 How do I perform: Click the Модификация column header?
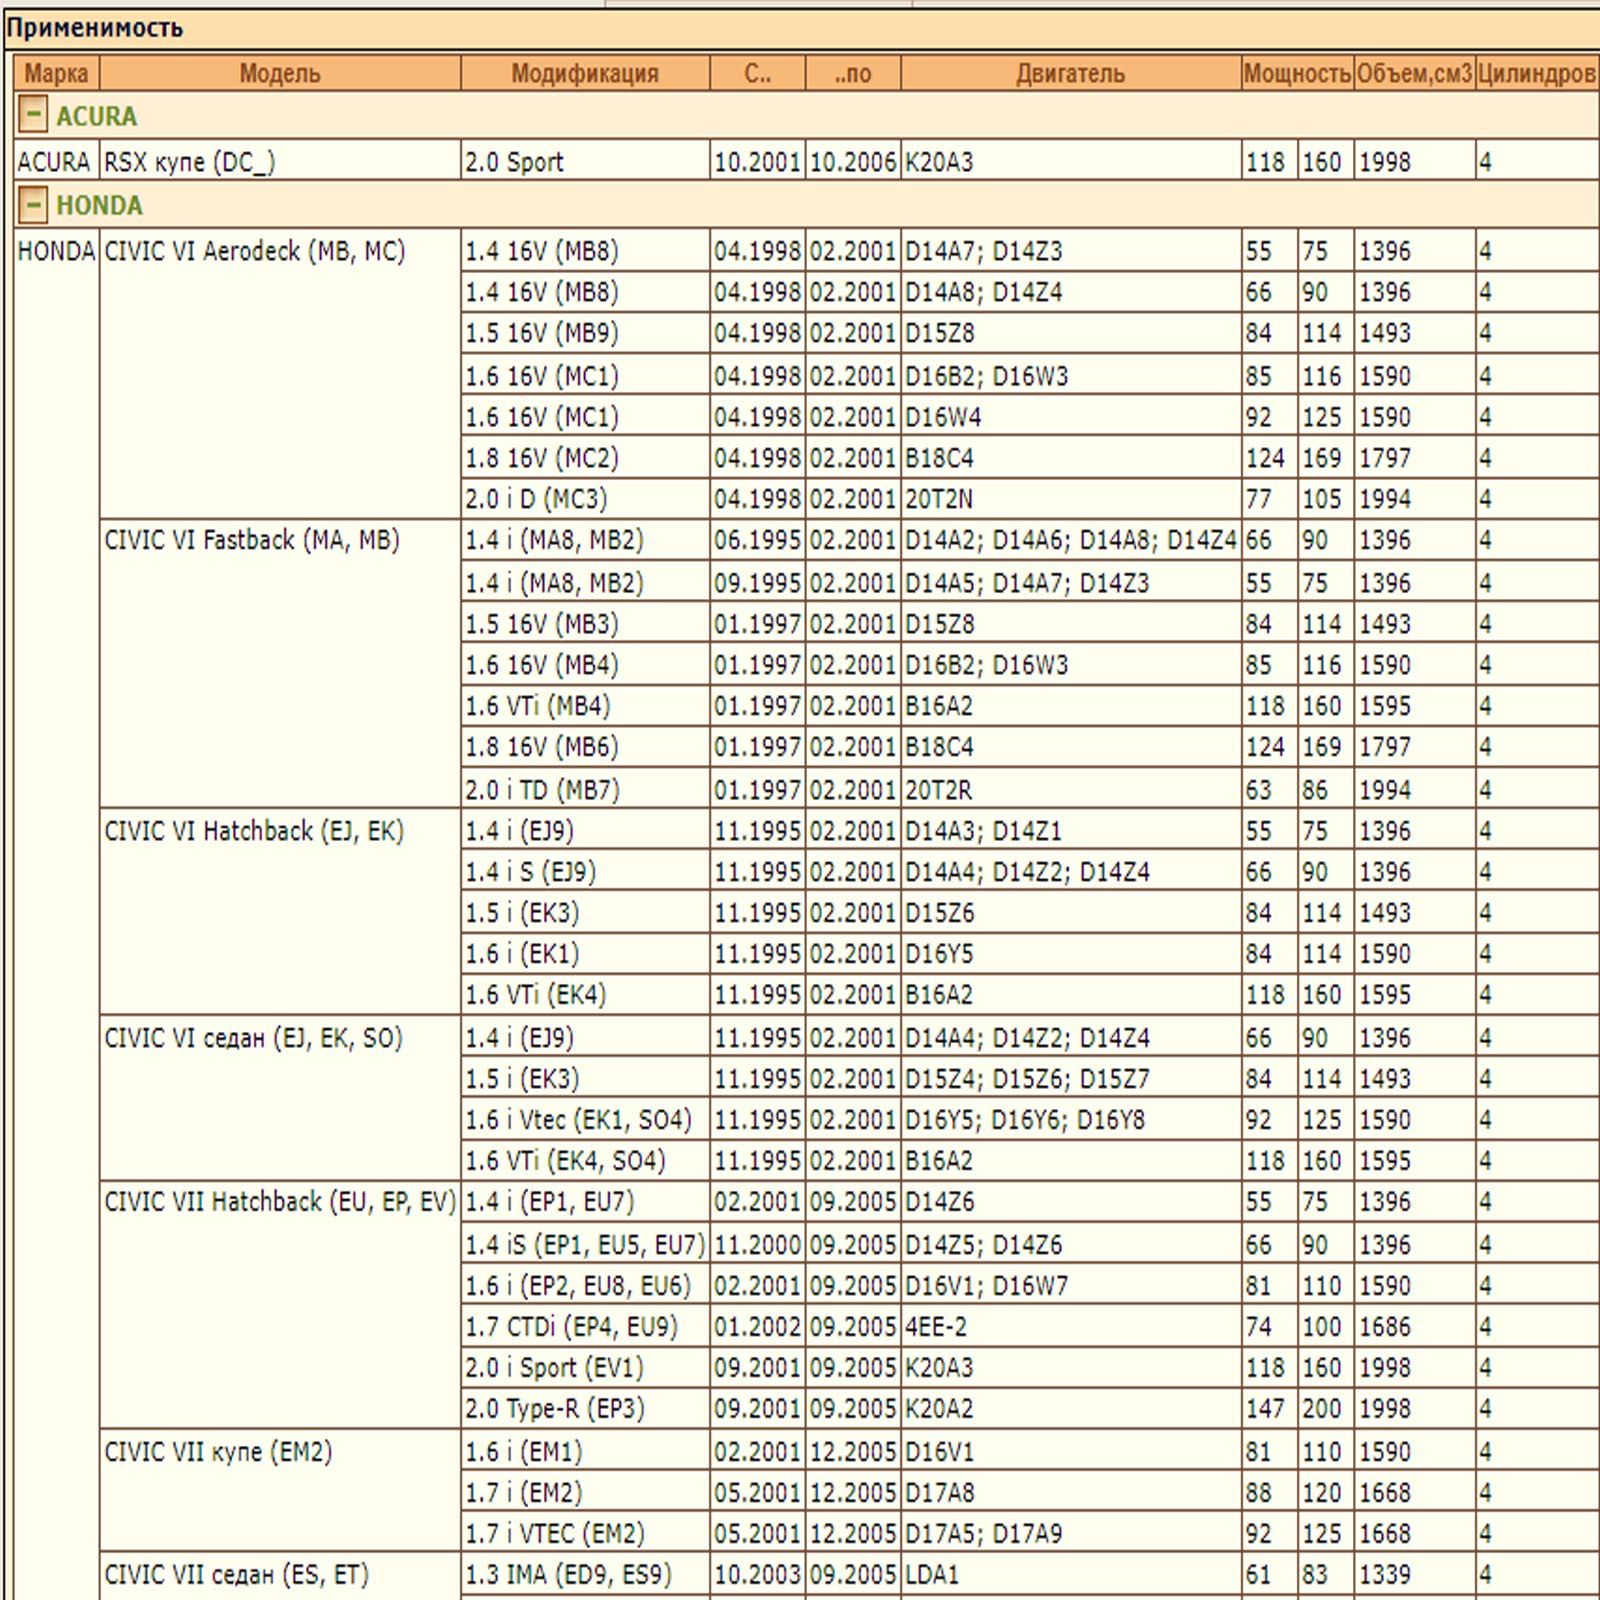[x=585, y=74]
